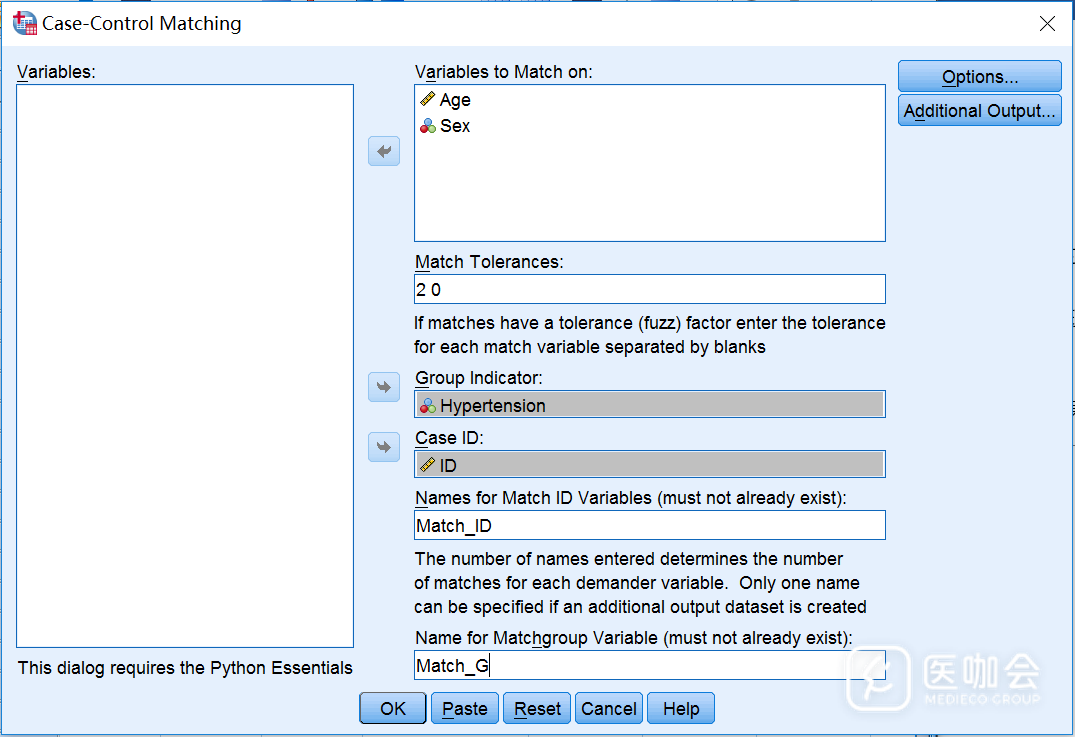Select the Sex variable in the match list
1075x737 pixels.
point(455,126)
